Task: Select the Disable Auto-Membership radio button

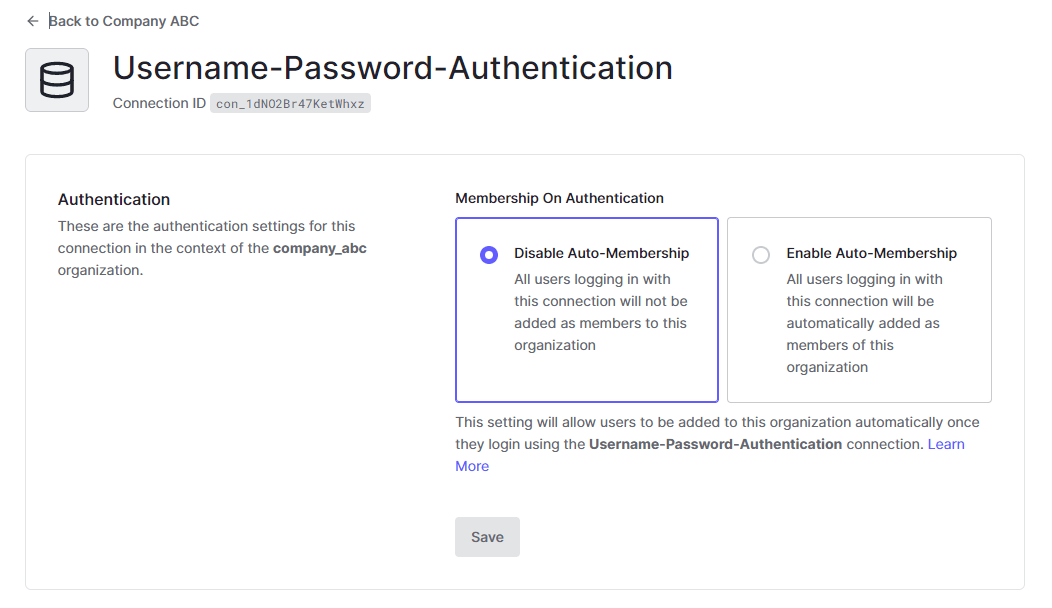Action: [x=489, y=255]
